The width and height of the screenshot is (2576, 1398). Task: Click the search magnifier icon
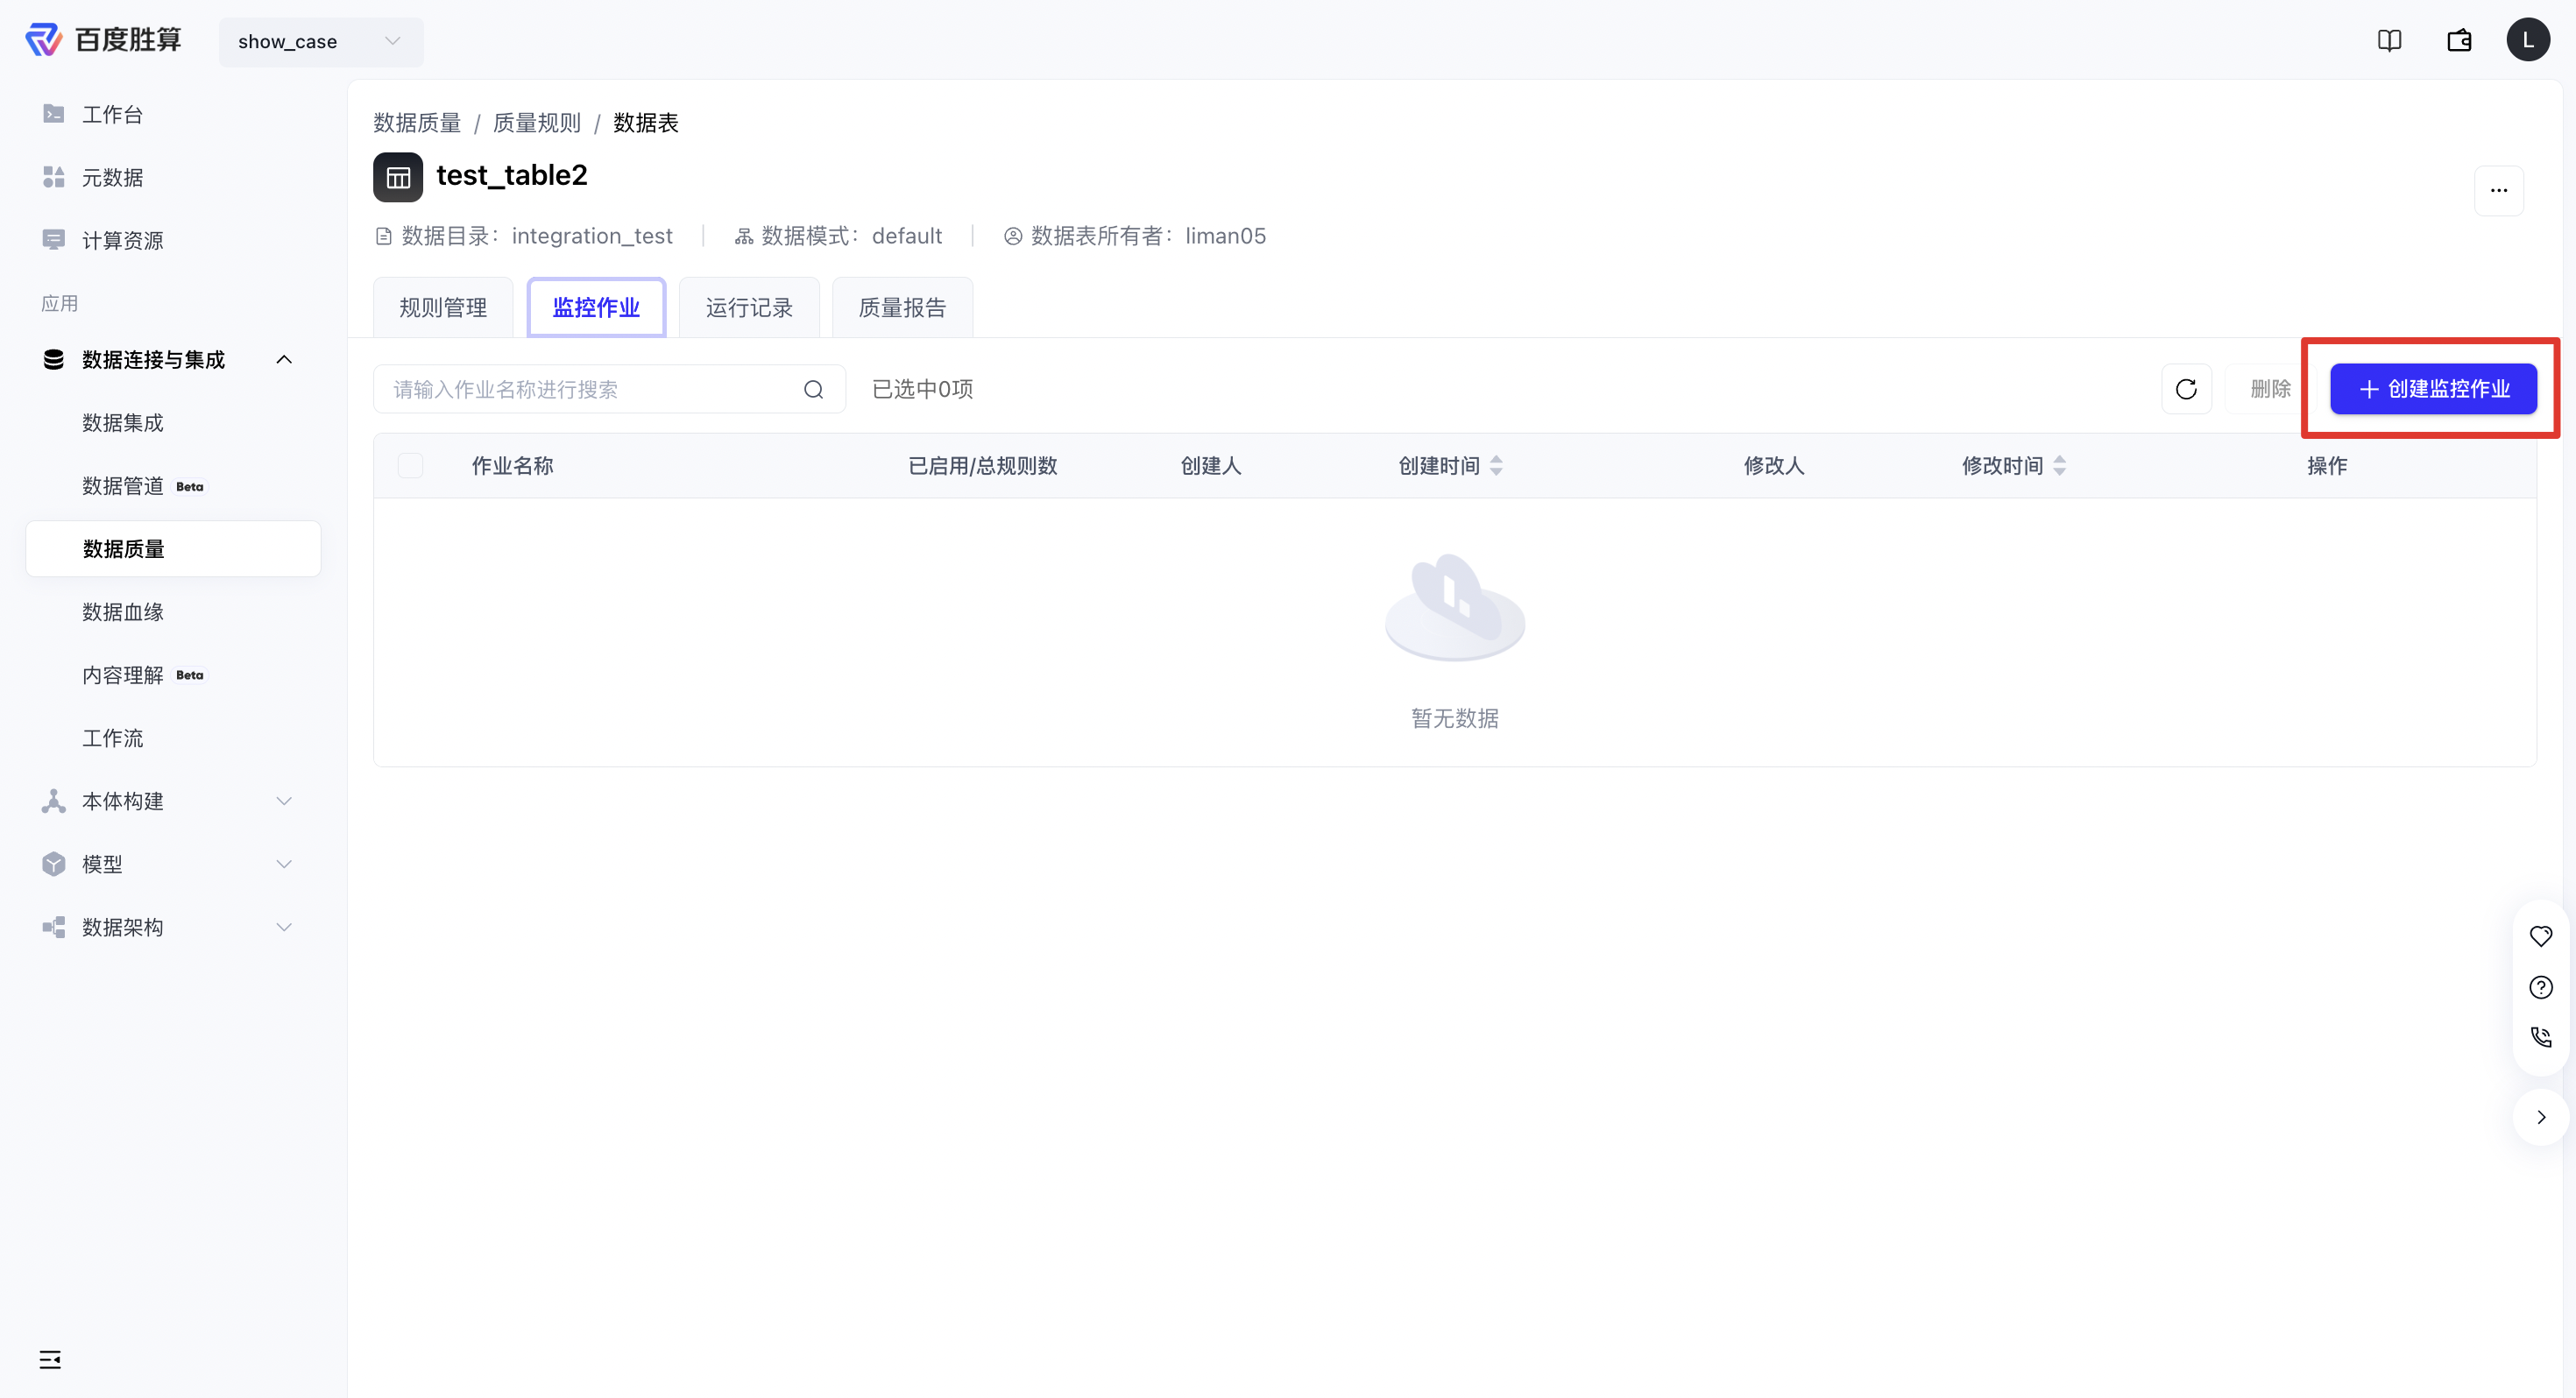tap(813, 389)
